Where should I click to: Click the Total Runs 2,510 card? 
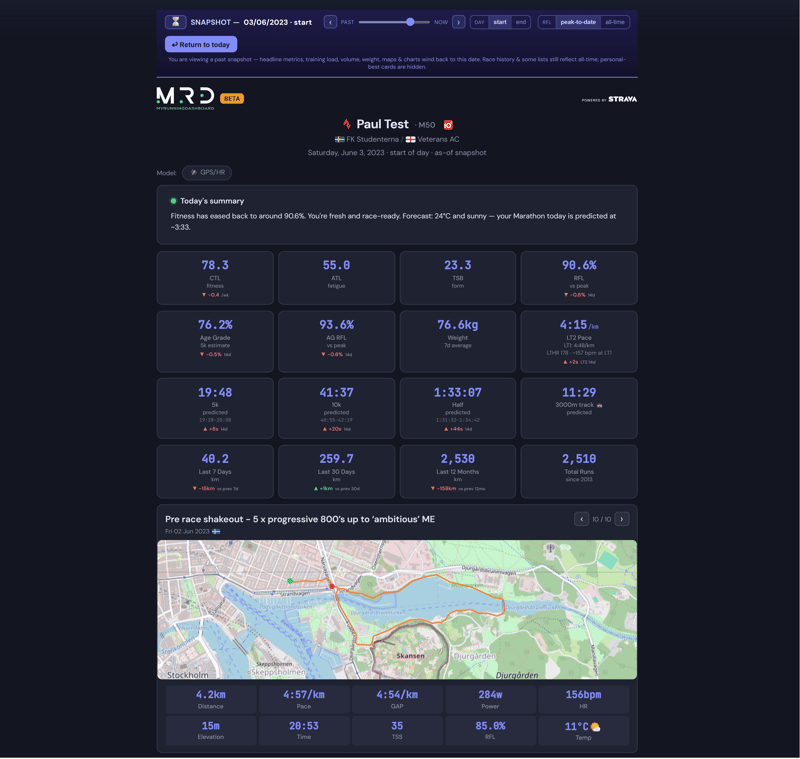click(579, 471)
